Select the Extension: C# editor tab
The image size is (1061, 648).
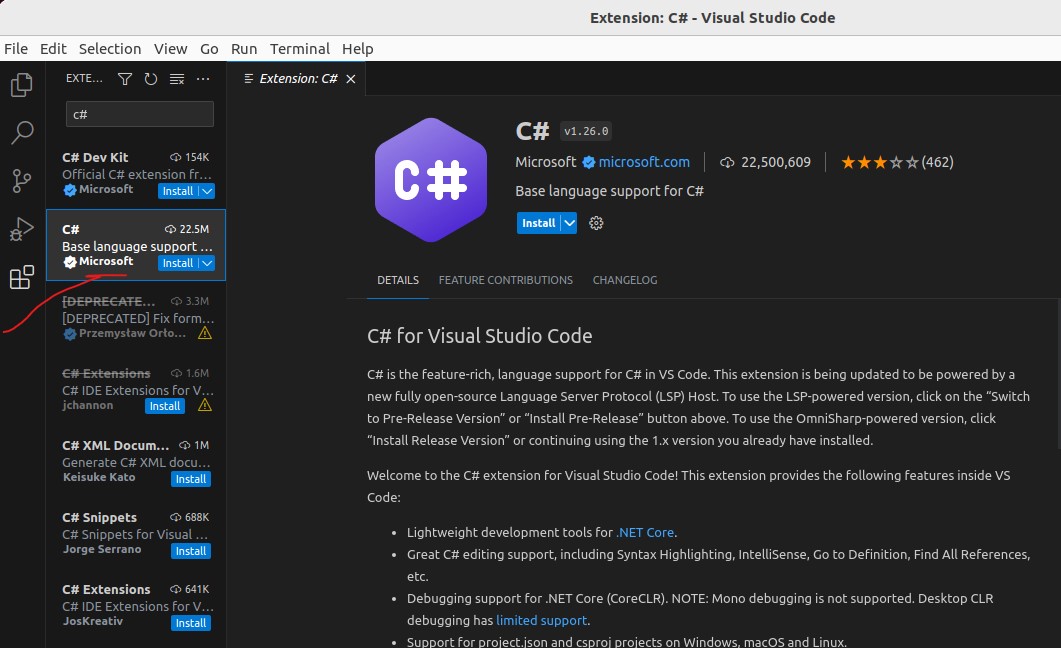[297, 79]
